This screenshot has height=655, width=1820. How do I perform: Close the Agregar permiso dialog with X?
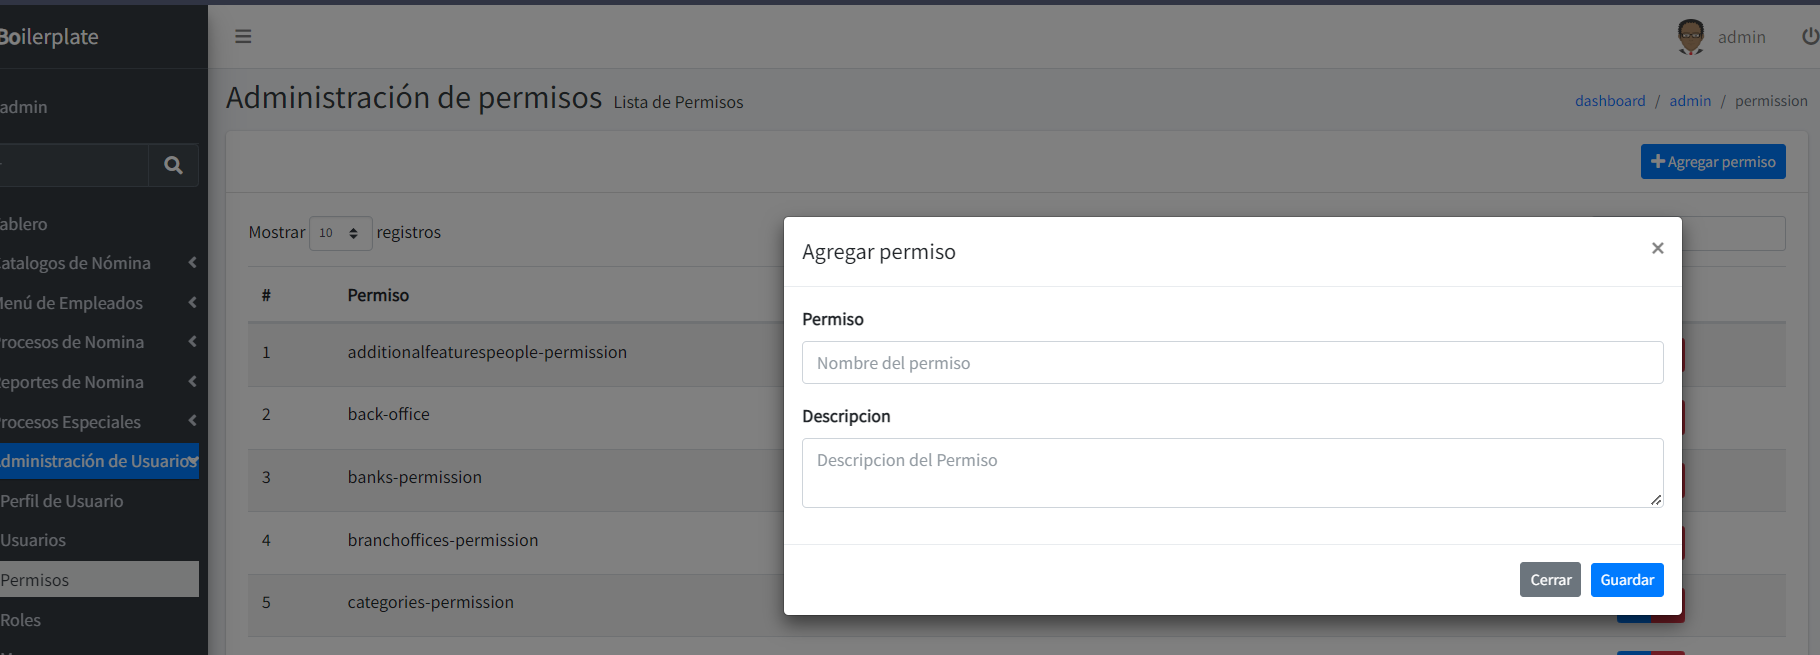pyautogui.click(x=1657, y=249)
